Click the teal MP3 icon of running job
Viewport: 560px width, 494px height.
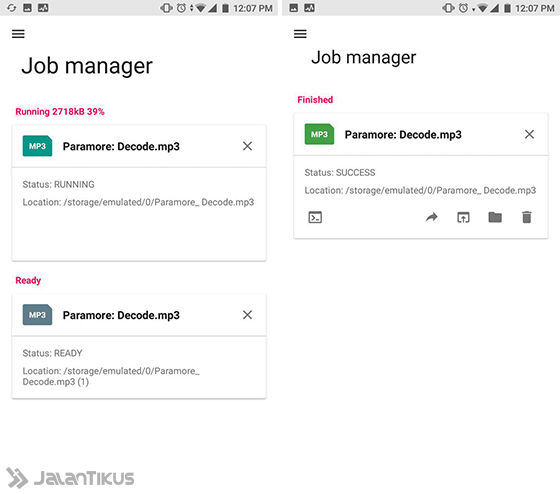pos(37,146)
